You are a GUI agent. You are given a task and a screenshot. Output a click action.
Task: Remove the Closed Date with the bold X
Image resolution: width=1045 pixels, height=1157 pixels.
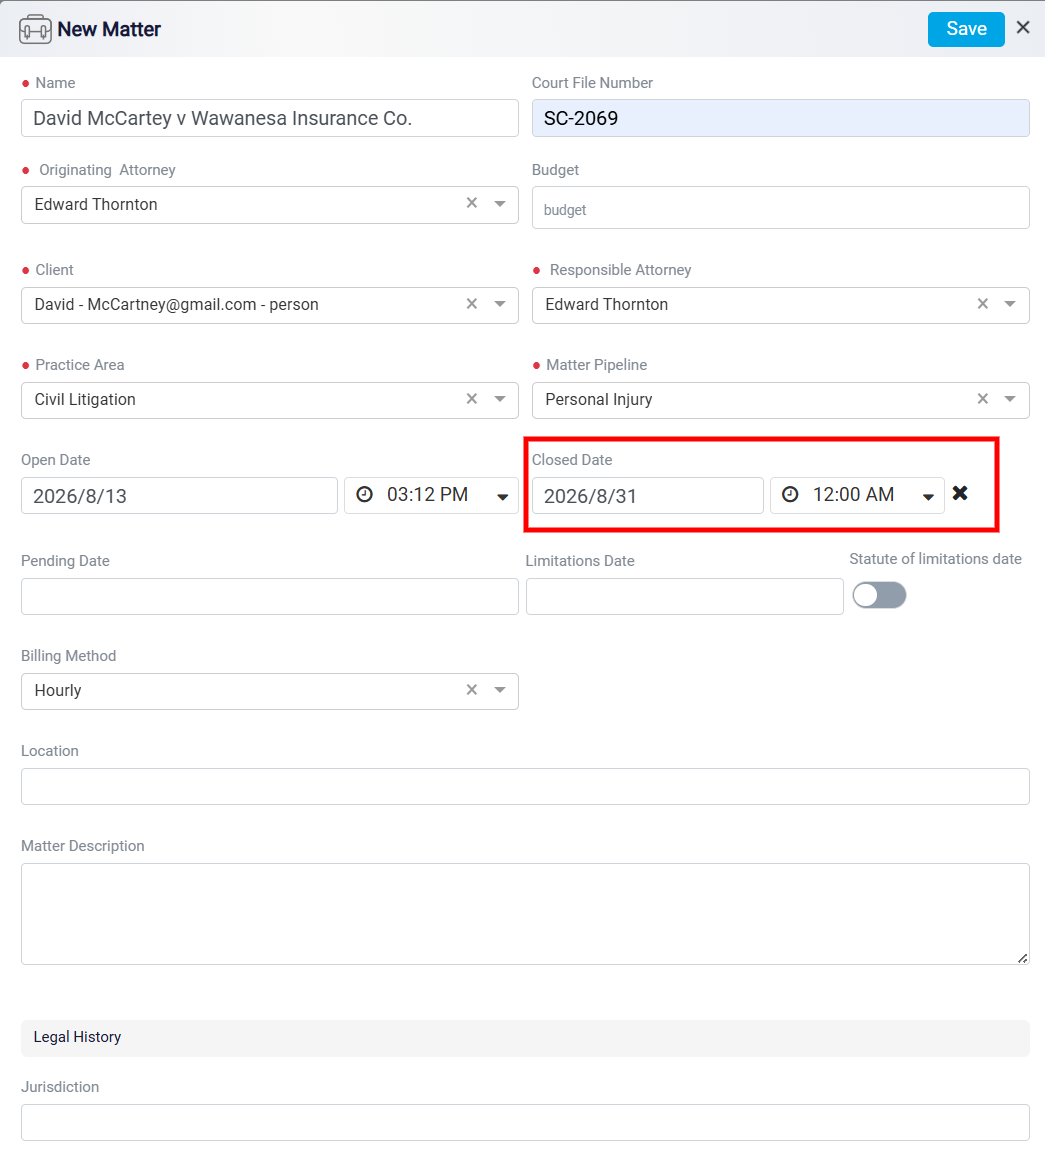coord(959,493)
